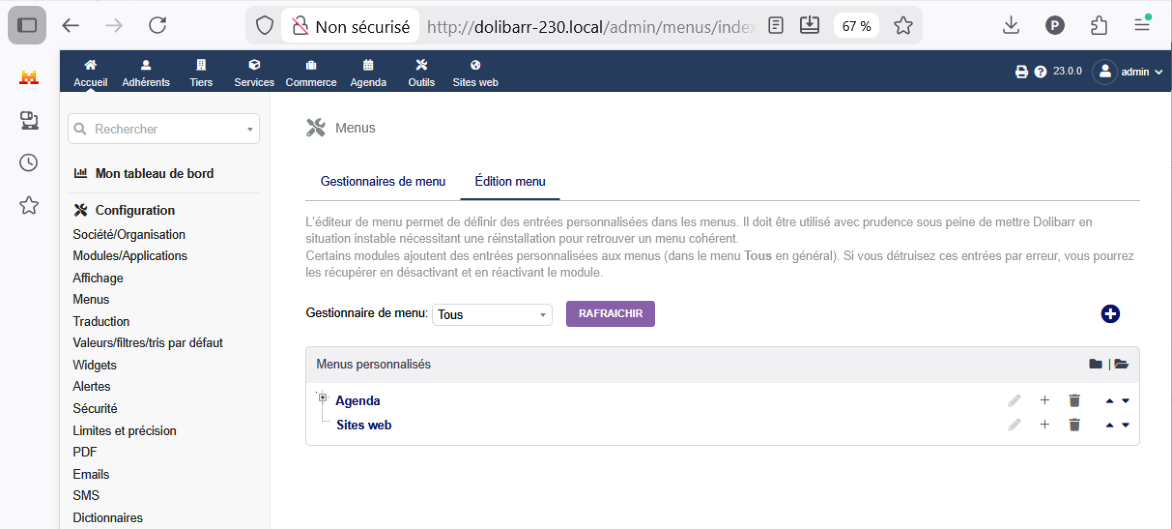Open the help question mark icon
The width and height of the screenshot is (1172, 529).
(x=1040, y=72)
